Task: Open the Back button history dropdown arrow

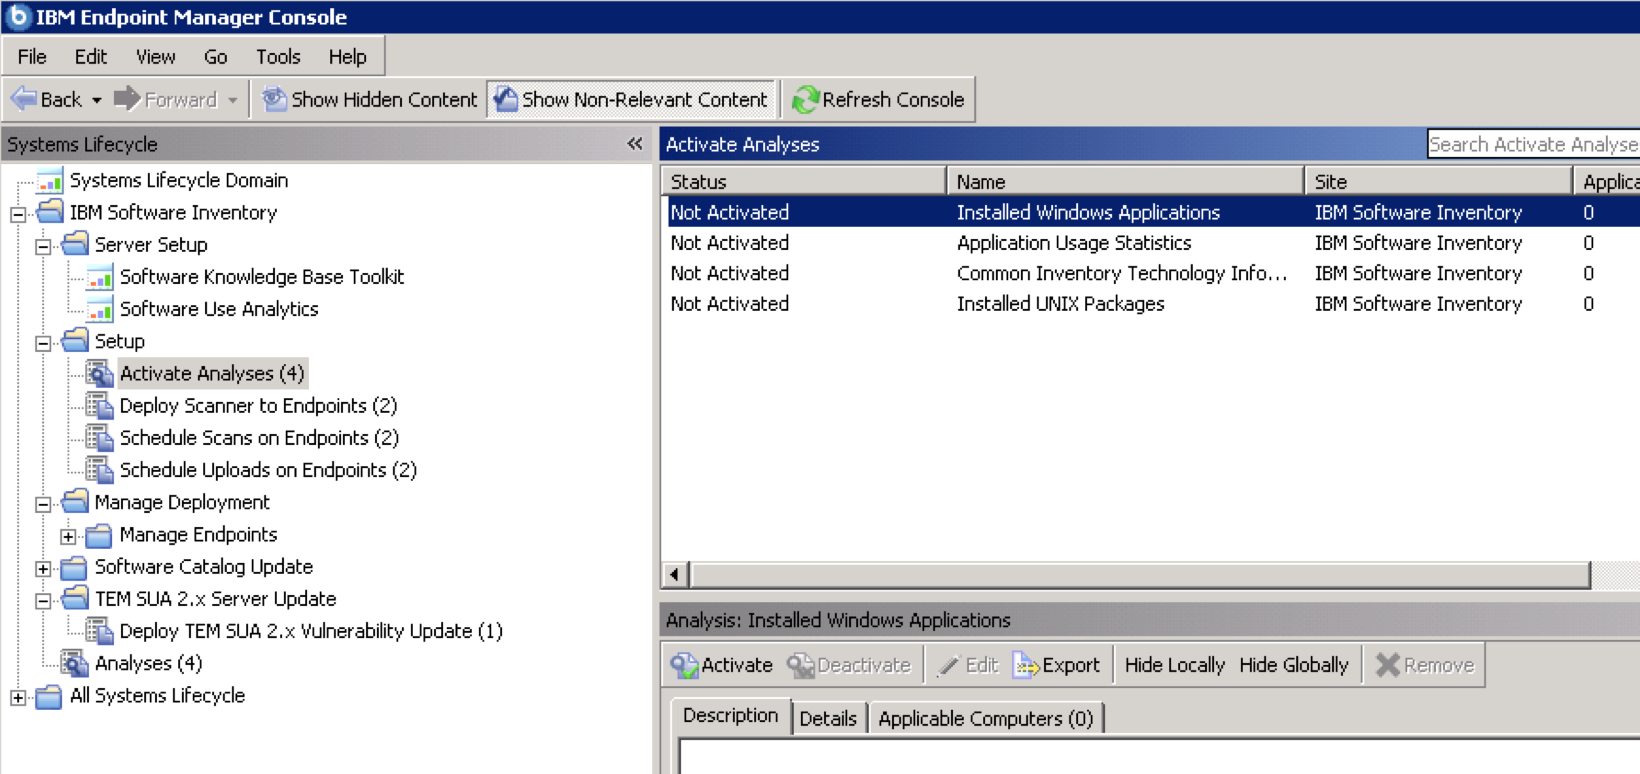Action: [97, 100]
